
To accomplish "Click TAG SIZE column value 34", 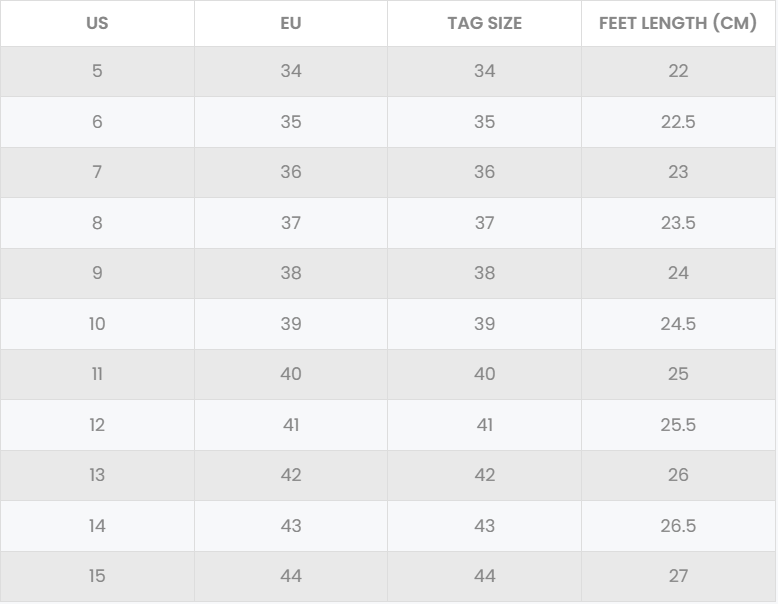I will point(484,71).
